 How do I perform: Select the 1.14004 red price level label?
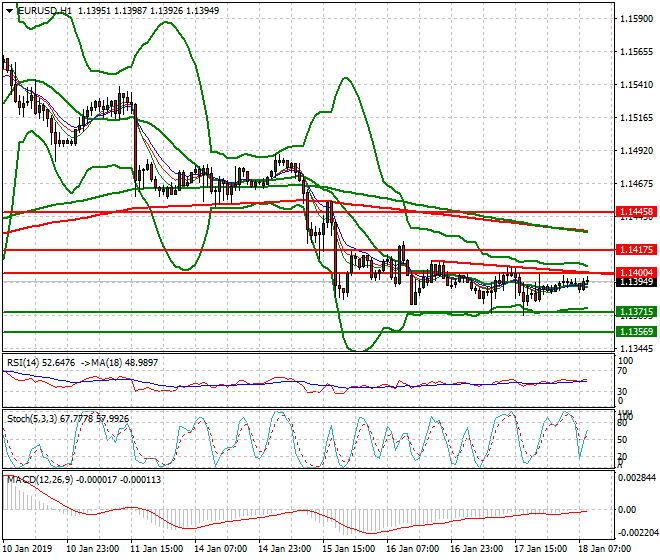click(x=636, y=272)
